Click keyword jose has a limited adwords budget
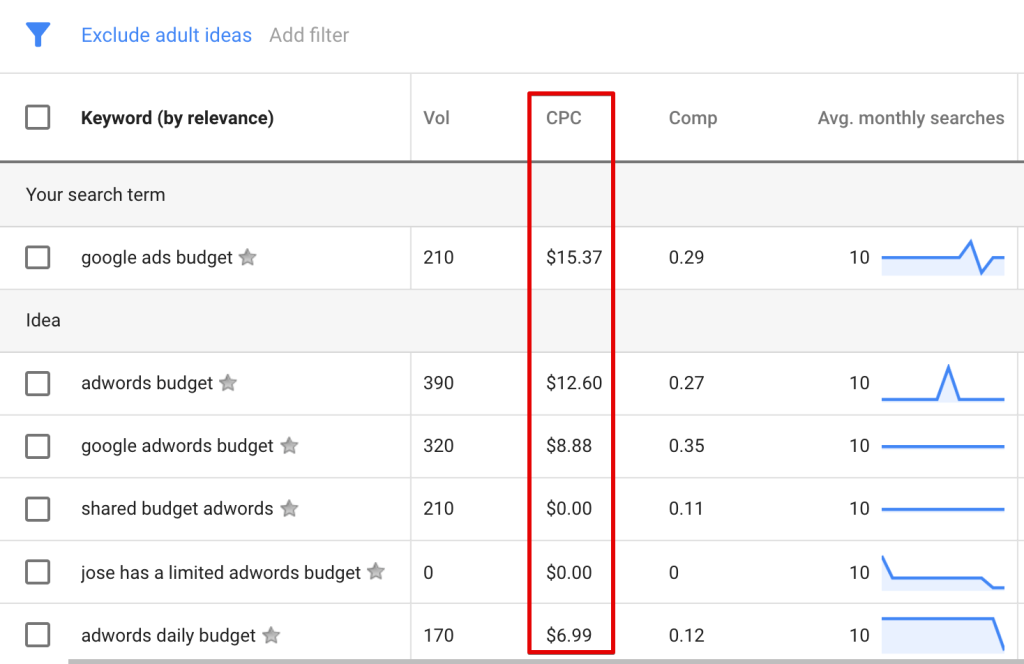This screenshot has height=664, width=1024. click(x=221, y=573)
